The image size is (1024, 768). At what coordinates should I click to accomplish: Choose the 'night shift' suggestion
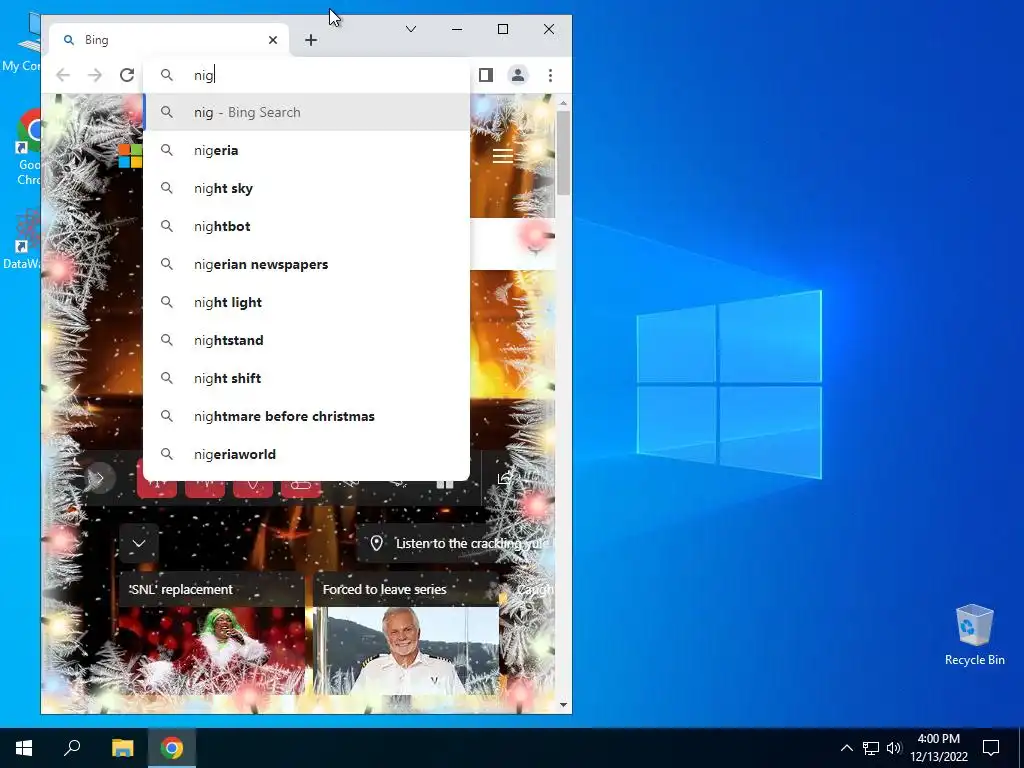coord(307,378)
